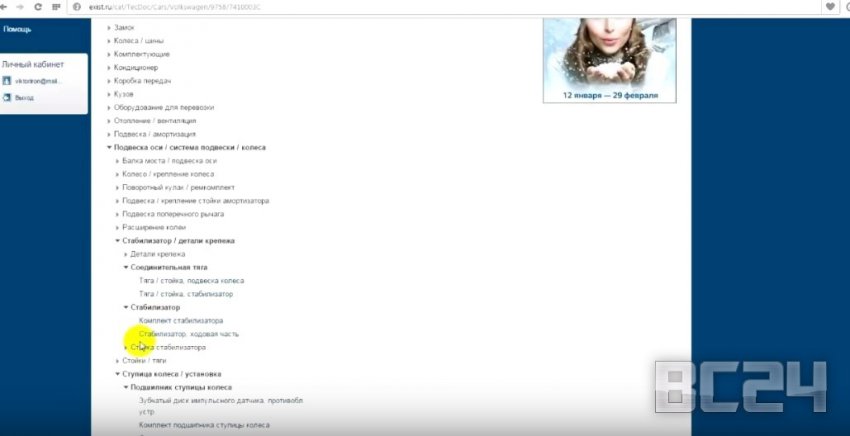
Task: Open Помощь in the left sidebar
Action: pos(17,29)
